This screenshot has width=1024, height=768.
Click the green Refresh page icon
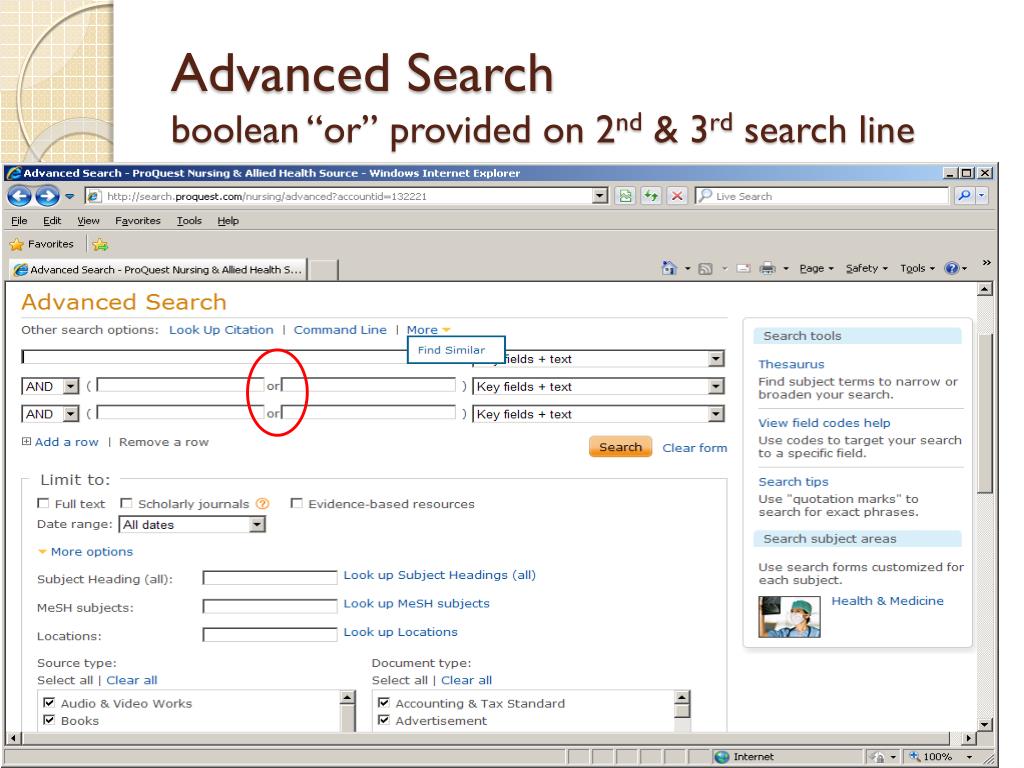click(651, 196)
